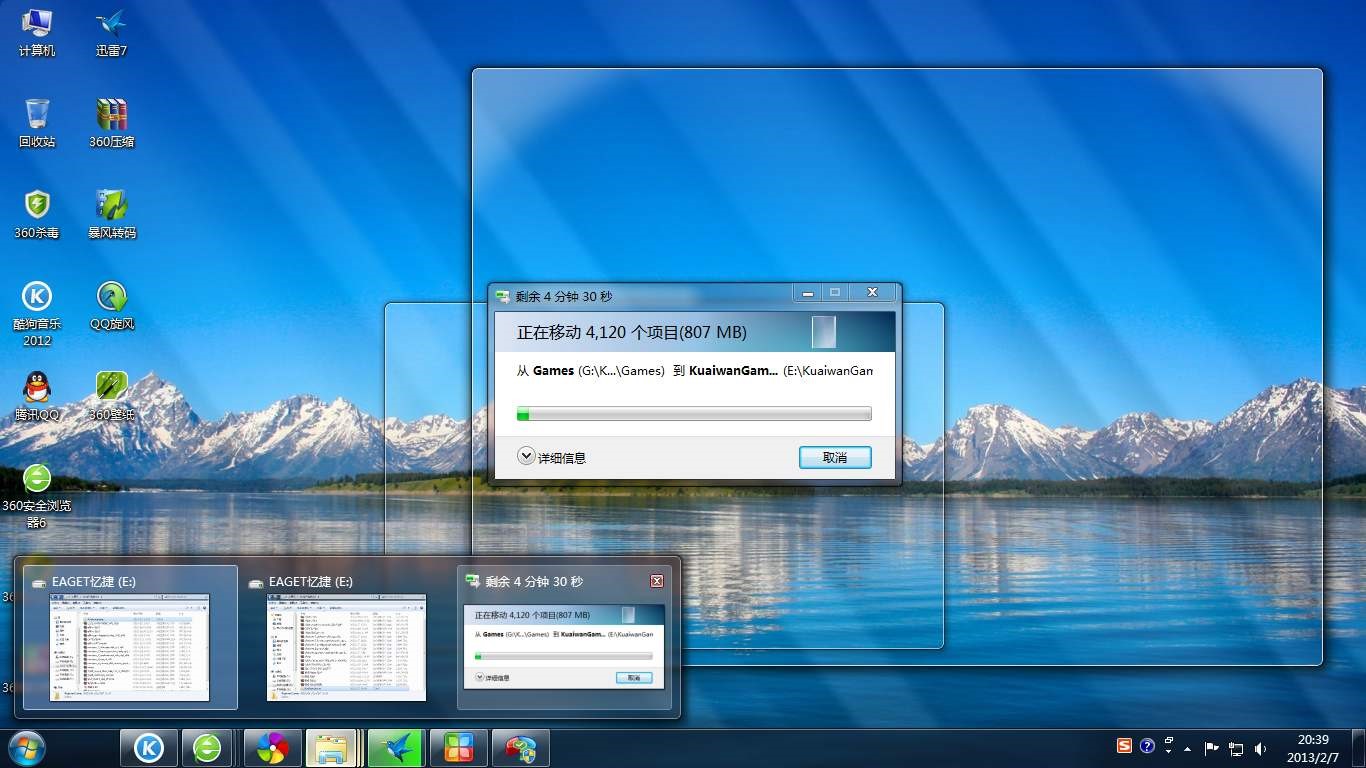The height and width of the screenshot is (768, 1366).
Task: Launch QQ旋风 from the desktop
Action: click(110, 295)
